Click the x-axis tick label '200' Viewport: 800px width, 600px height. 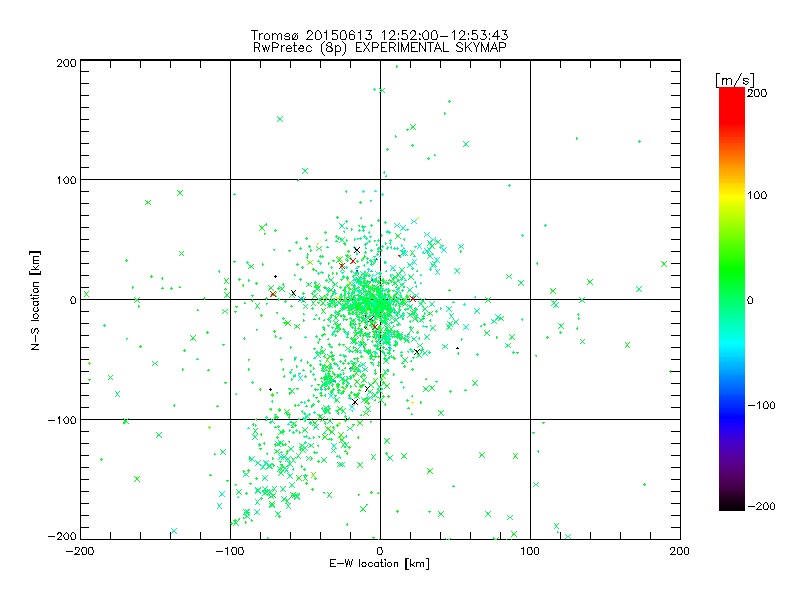coord(680,551)
